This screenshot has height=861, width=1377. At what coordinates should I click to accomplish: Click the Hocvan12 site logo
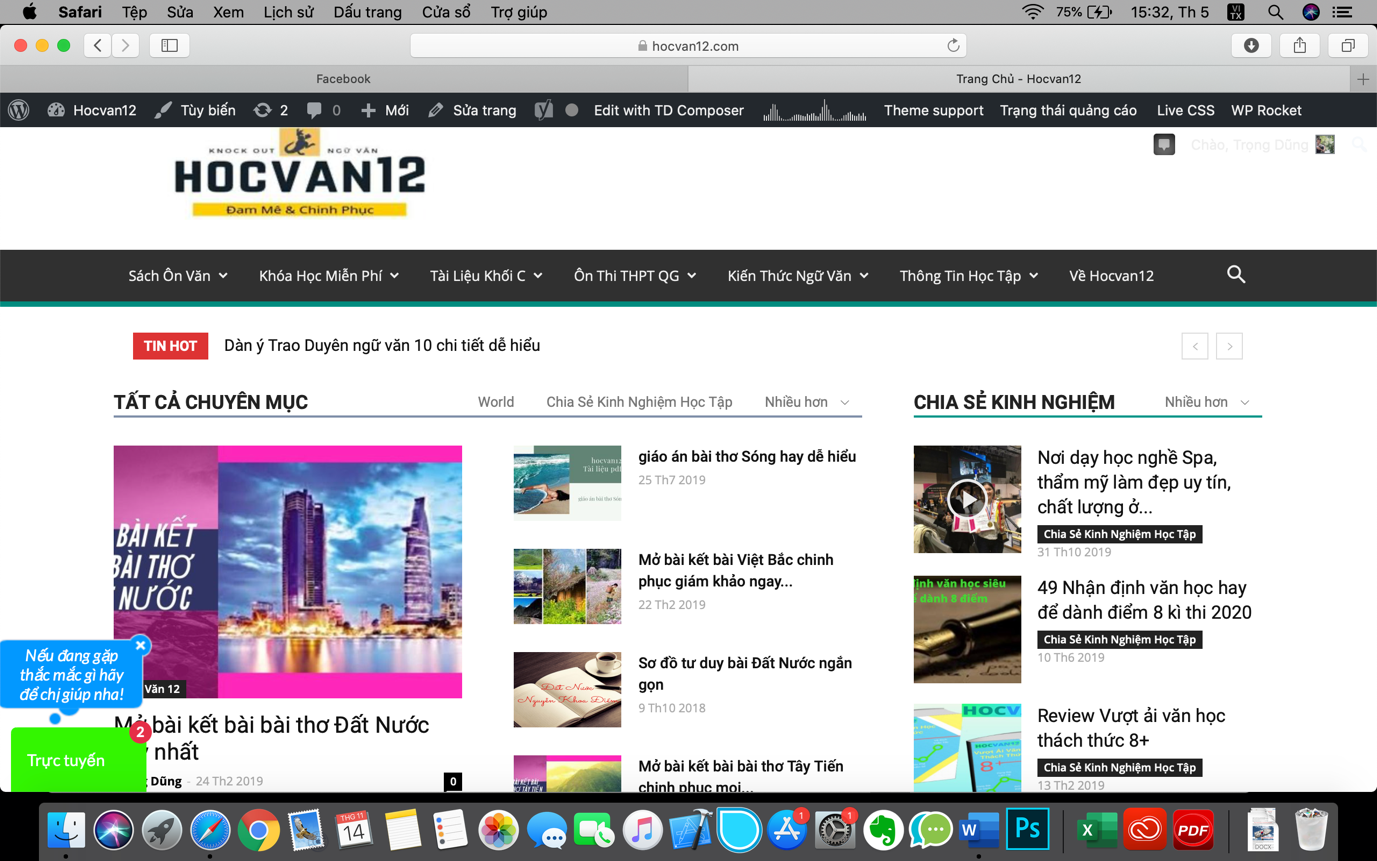[x=300, y=174]
